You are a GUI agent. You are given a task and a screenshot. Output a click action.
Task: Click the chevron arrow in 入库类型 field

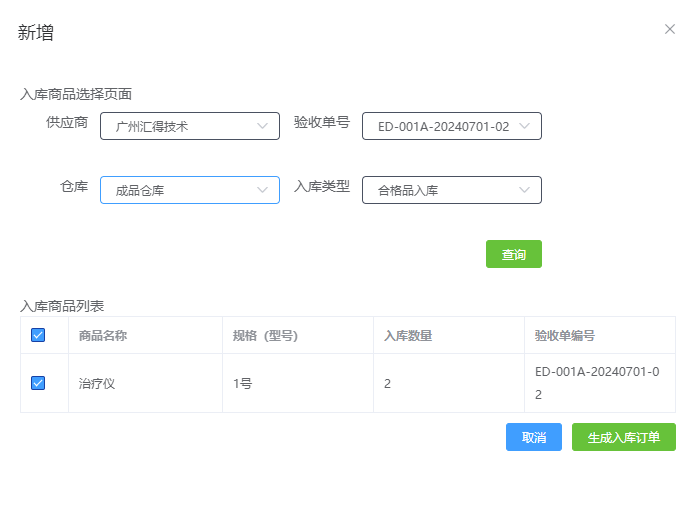[525, 190]
